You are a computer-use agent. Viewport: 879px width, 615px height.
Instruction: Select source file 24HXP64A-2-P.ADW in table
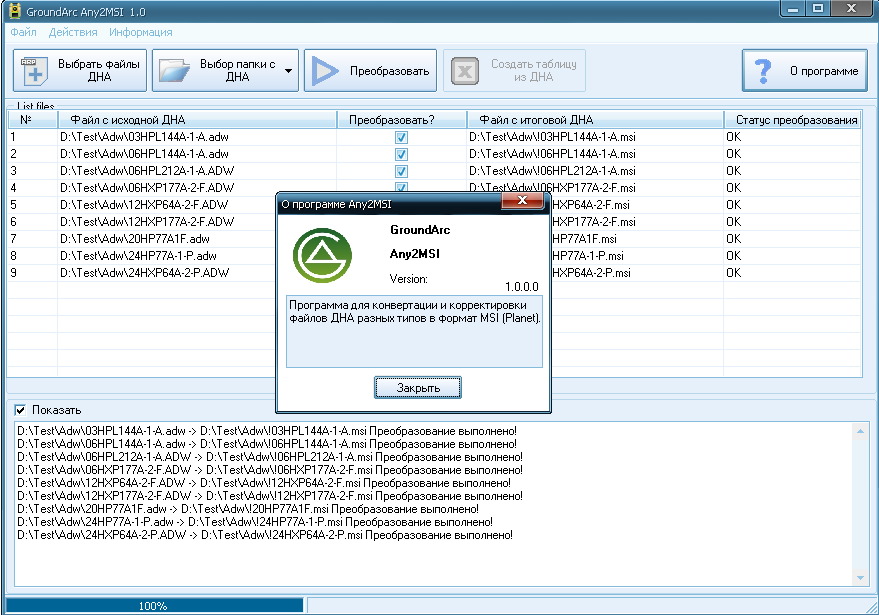(145, 272)
